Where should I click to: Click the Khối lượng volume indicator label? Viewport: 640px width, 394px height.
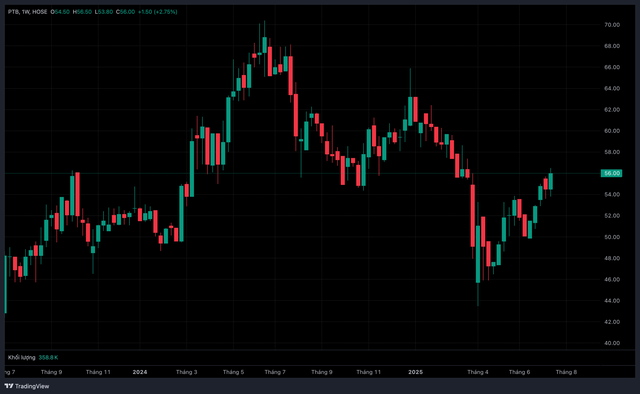click(22, 357)
